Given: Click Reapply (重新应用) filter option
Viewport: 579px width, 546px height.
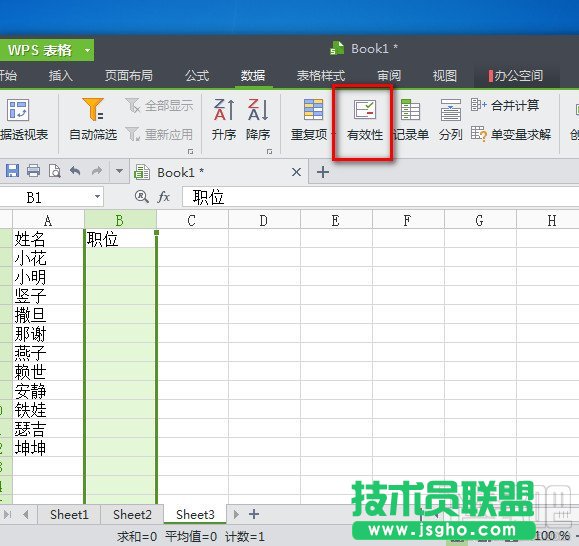Looking at the screenshot, I should tap(159, 134).
